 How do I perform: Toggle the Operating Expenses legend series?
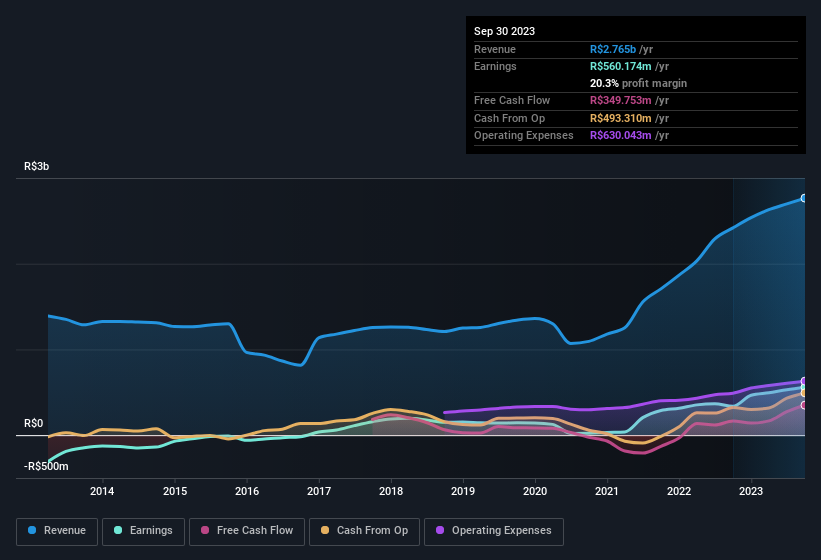pyautogui.click(x=494, y=530)
